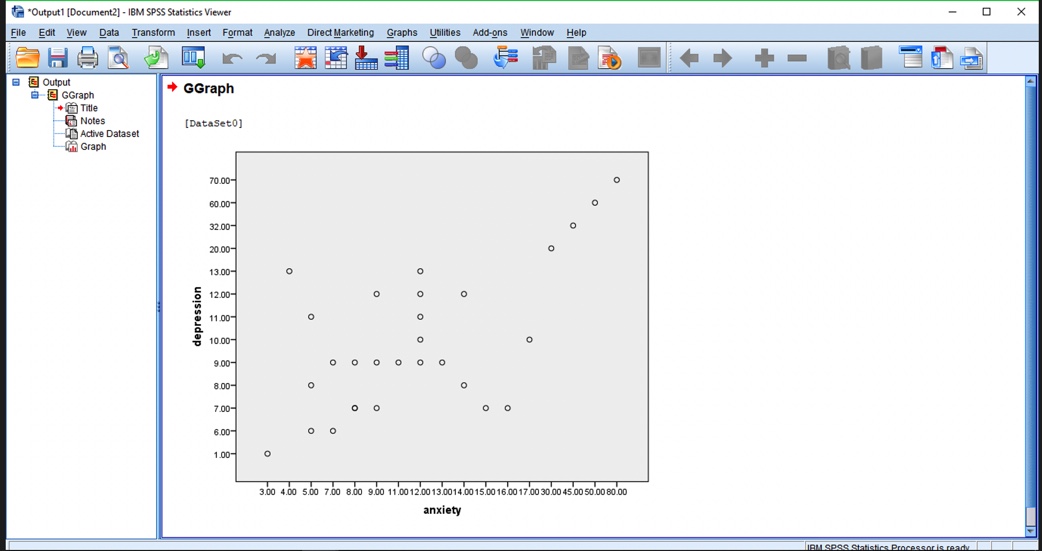Open the Window menu
1042x551 pixels.
537,33
